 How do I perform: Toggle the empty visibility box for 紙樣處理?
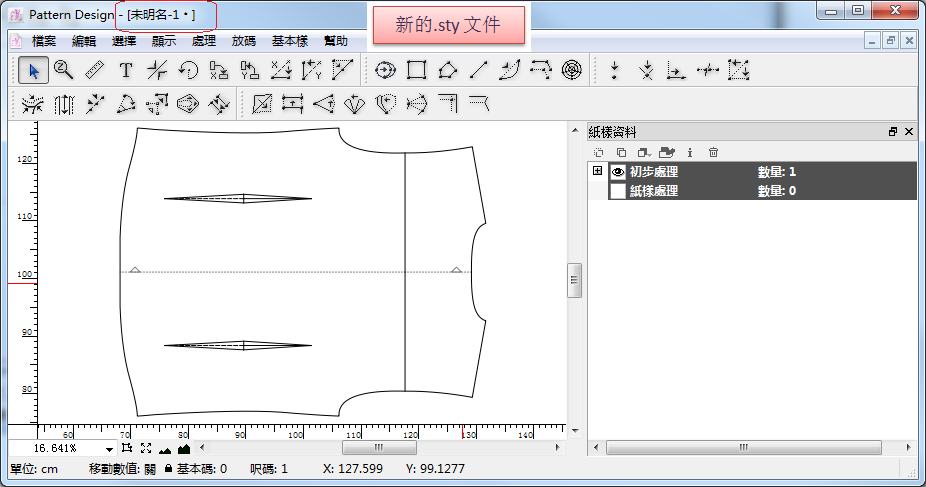coord(617,190)
